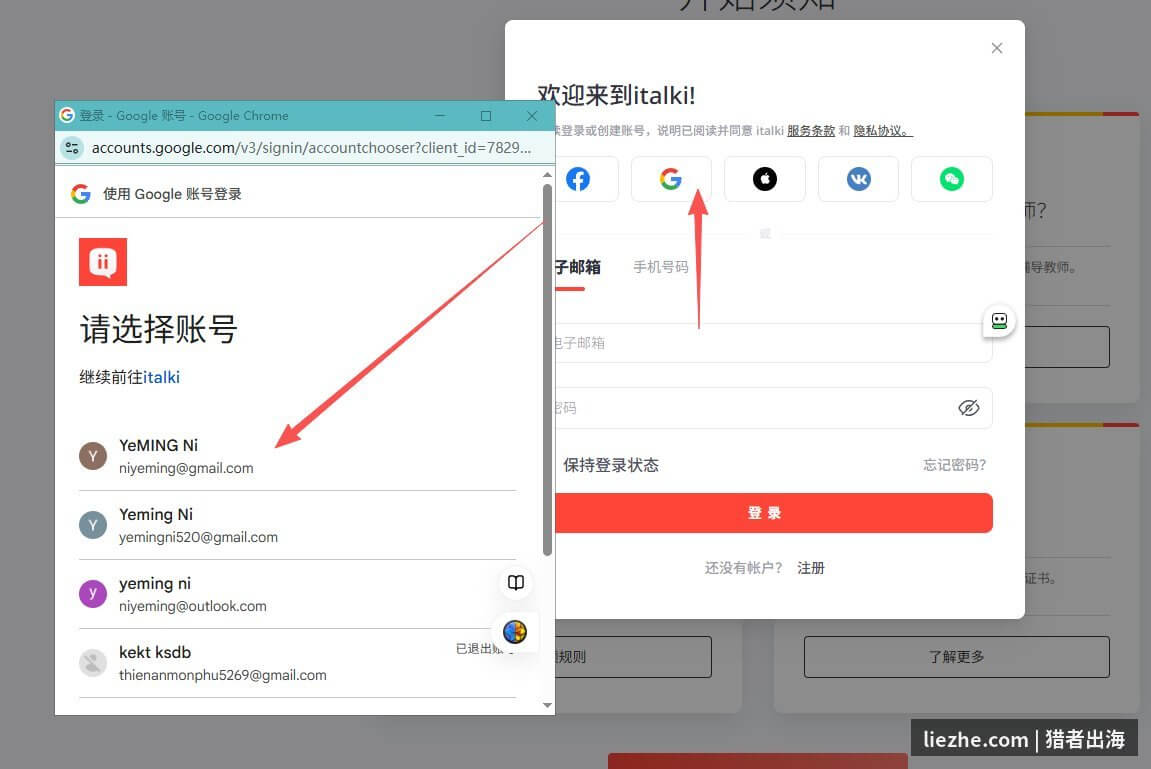Viewport: 1151px width, 769px height.
Task: Switch to the email (邮箱) tab
Action: [578, 267]
